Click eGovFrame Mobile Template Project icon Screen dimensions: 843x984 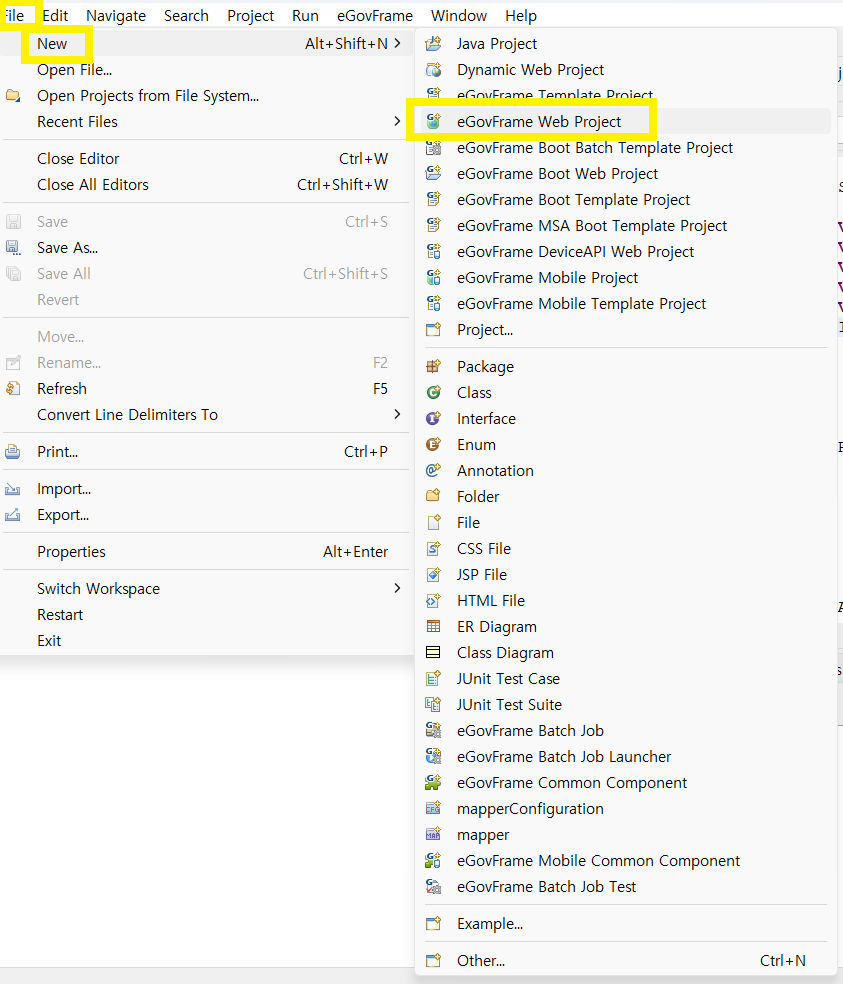click(x=433, y=304)
